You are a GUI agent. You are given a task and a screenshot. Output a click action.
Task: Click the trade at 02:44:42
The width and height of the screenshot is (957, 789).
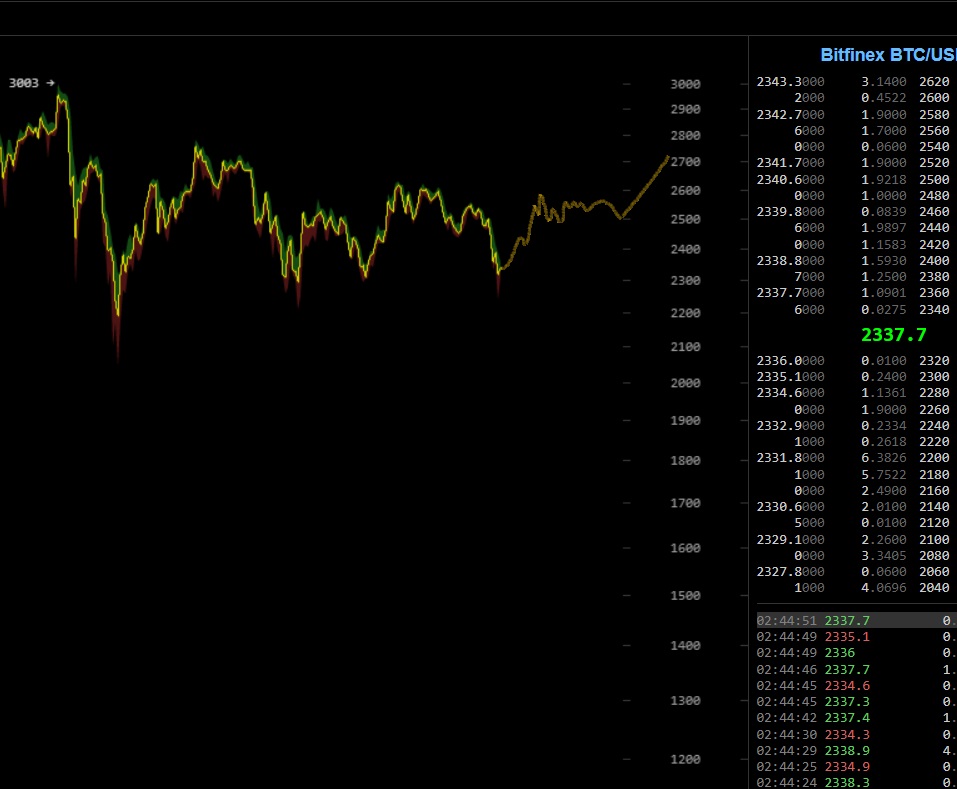(857, 718)
